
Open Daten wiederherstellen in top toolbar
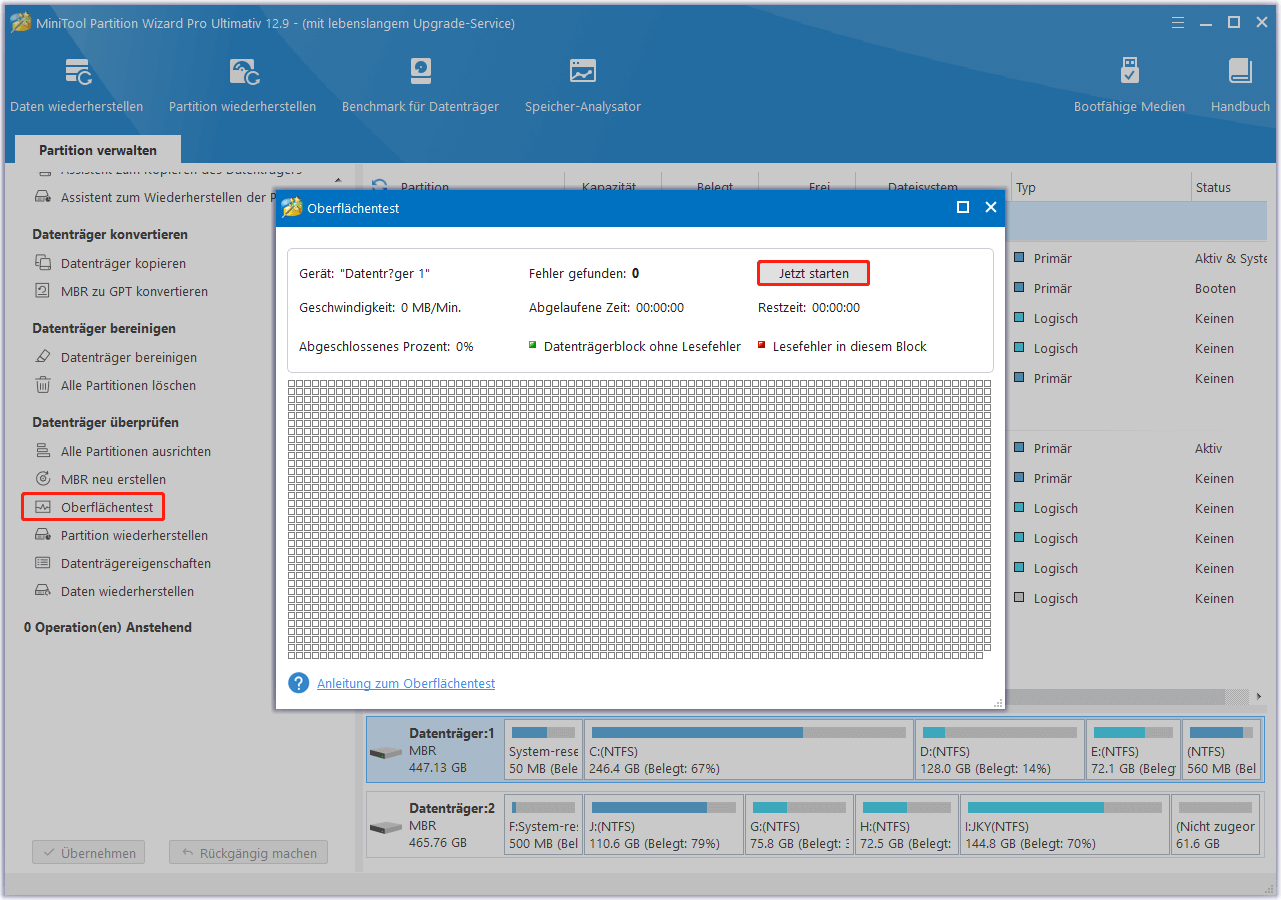(x=77, y=85)
